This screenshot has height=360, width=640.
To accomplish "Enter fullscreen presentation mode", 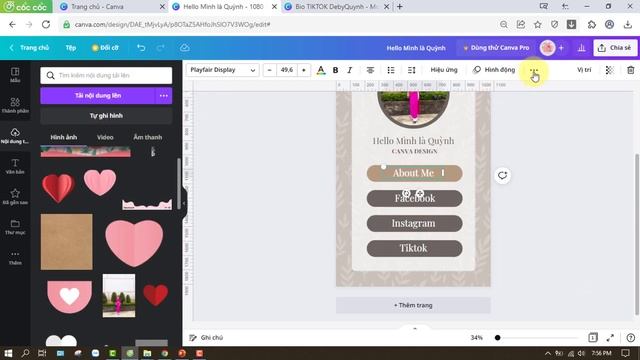I will [610, 338].
